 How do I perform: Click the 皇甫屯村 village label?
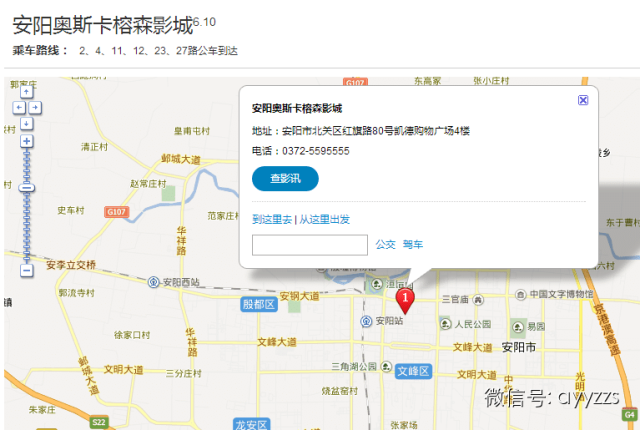pyautogui.click(x=192, y=131)
